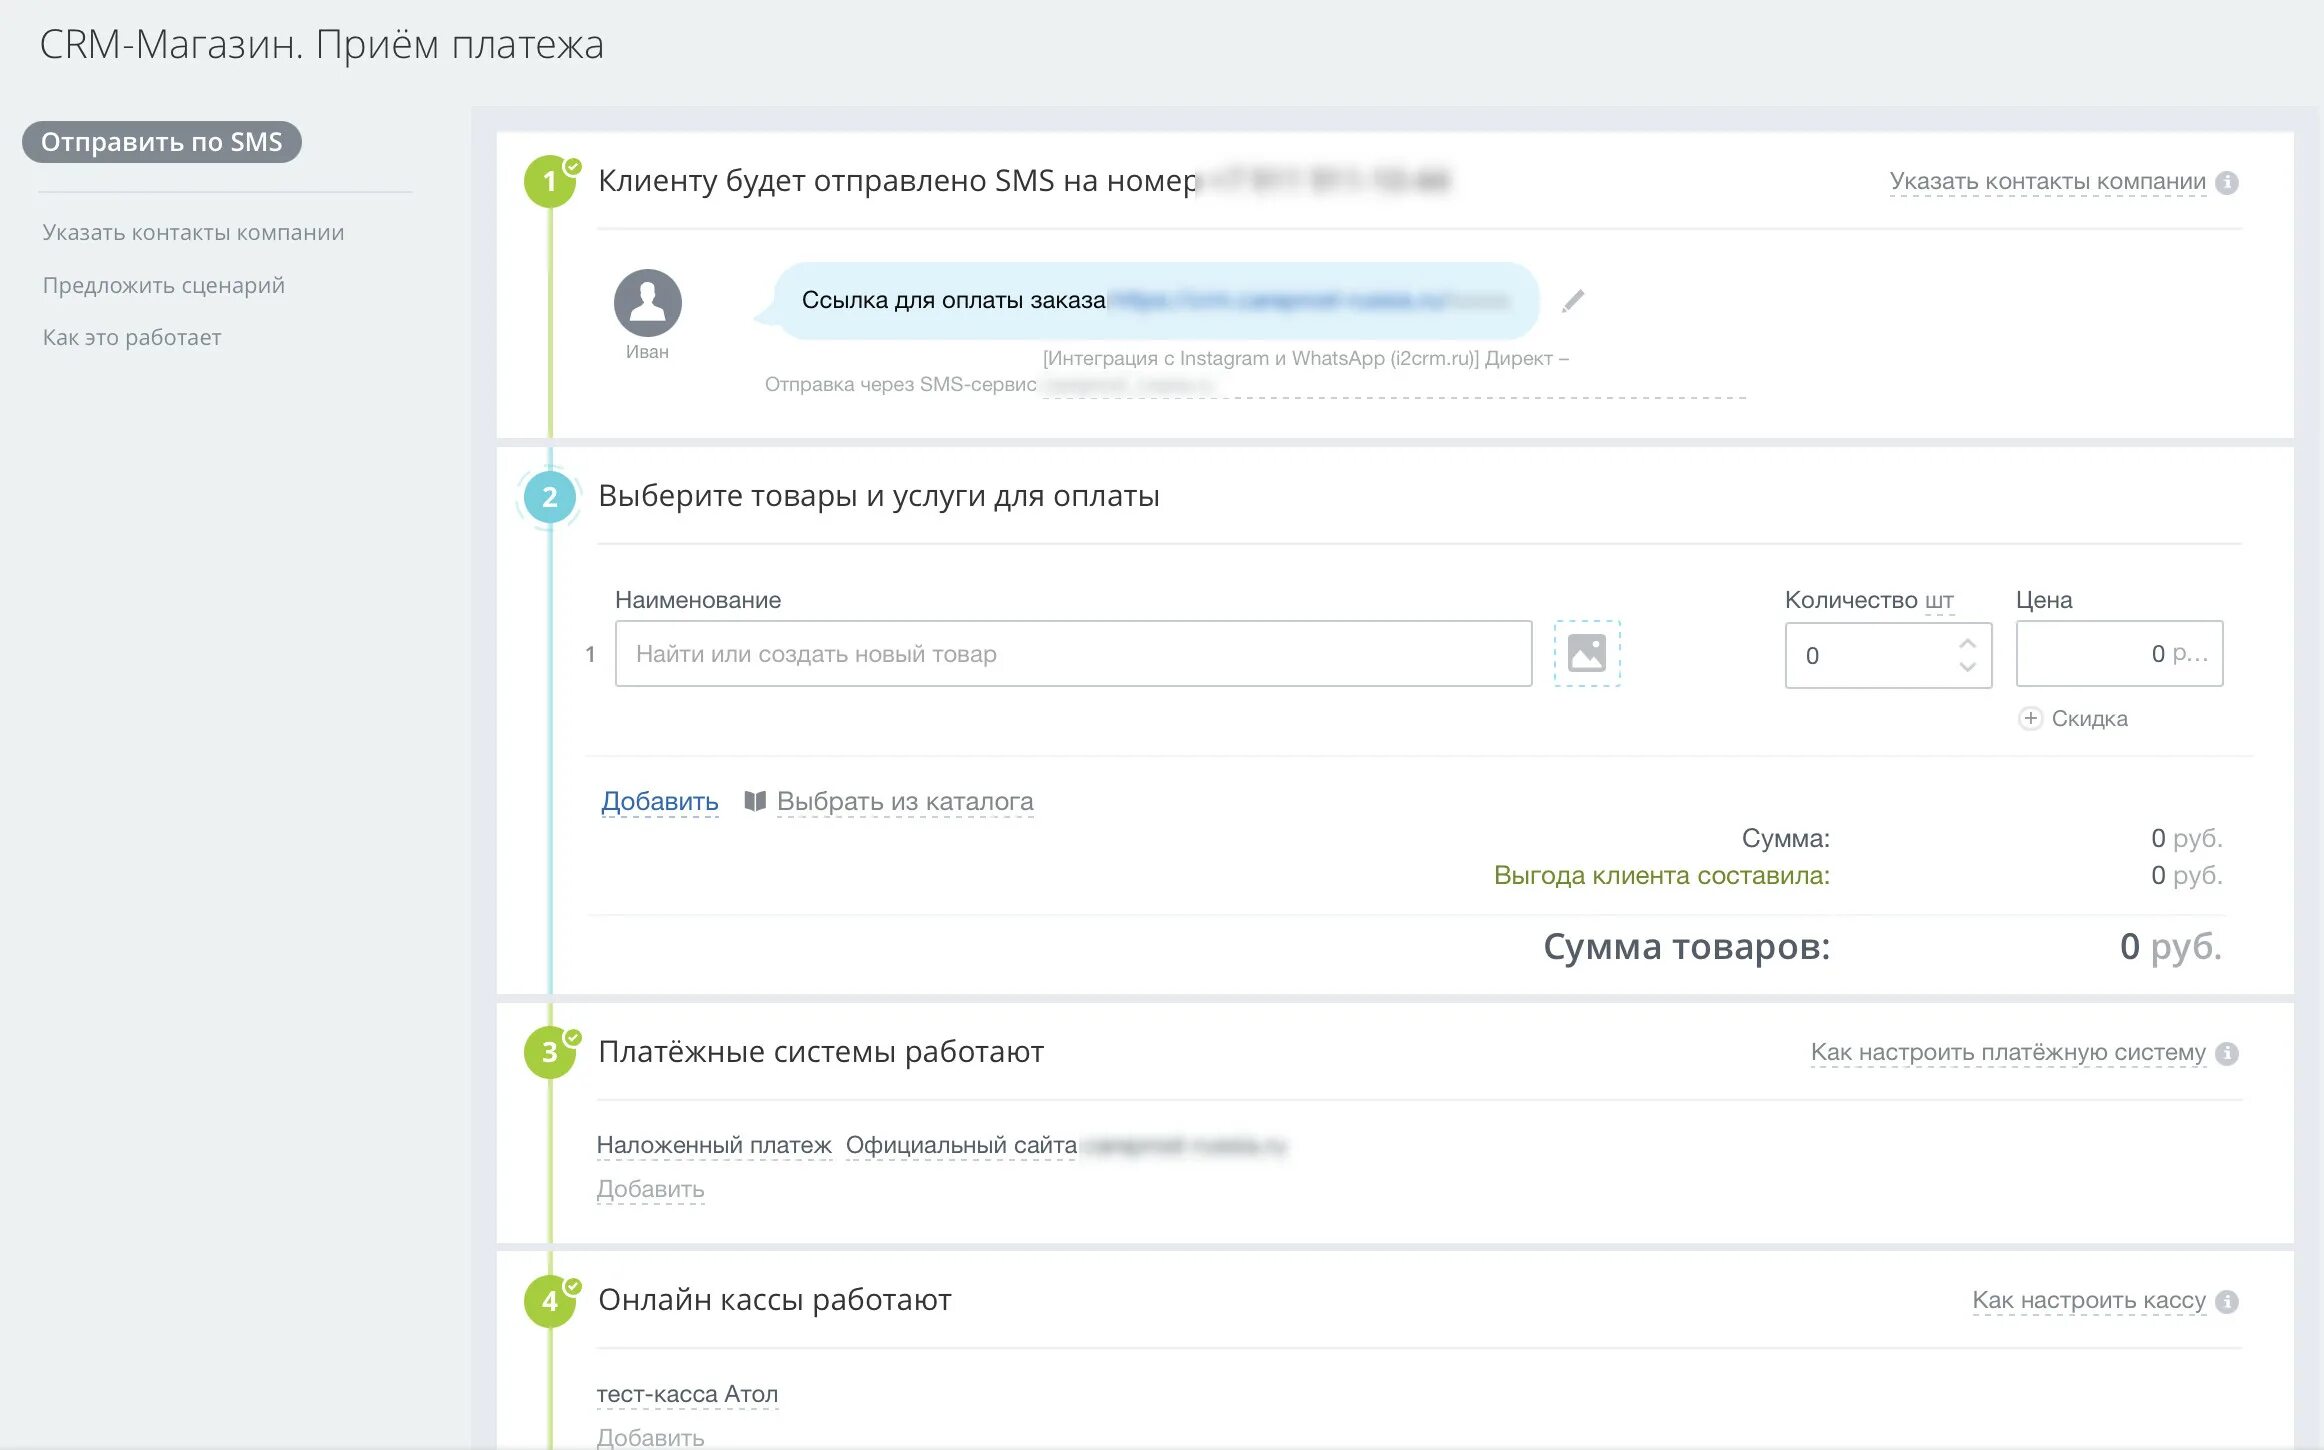Click the product image placeholder icon

[1587, 654]
